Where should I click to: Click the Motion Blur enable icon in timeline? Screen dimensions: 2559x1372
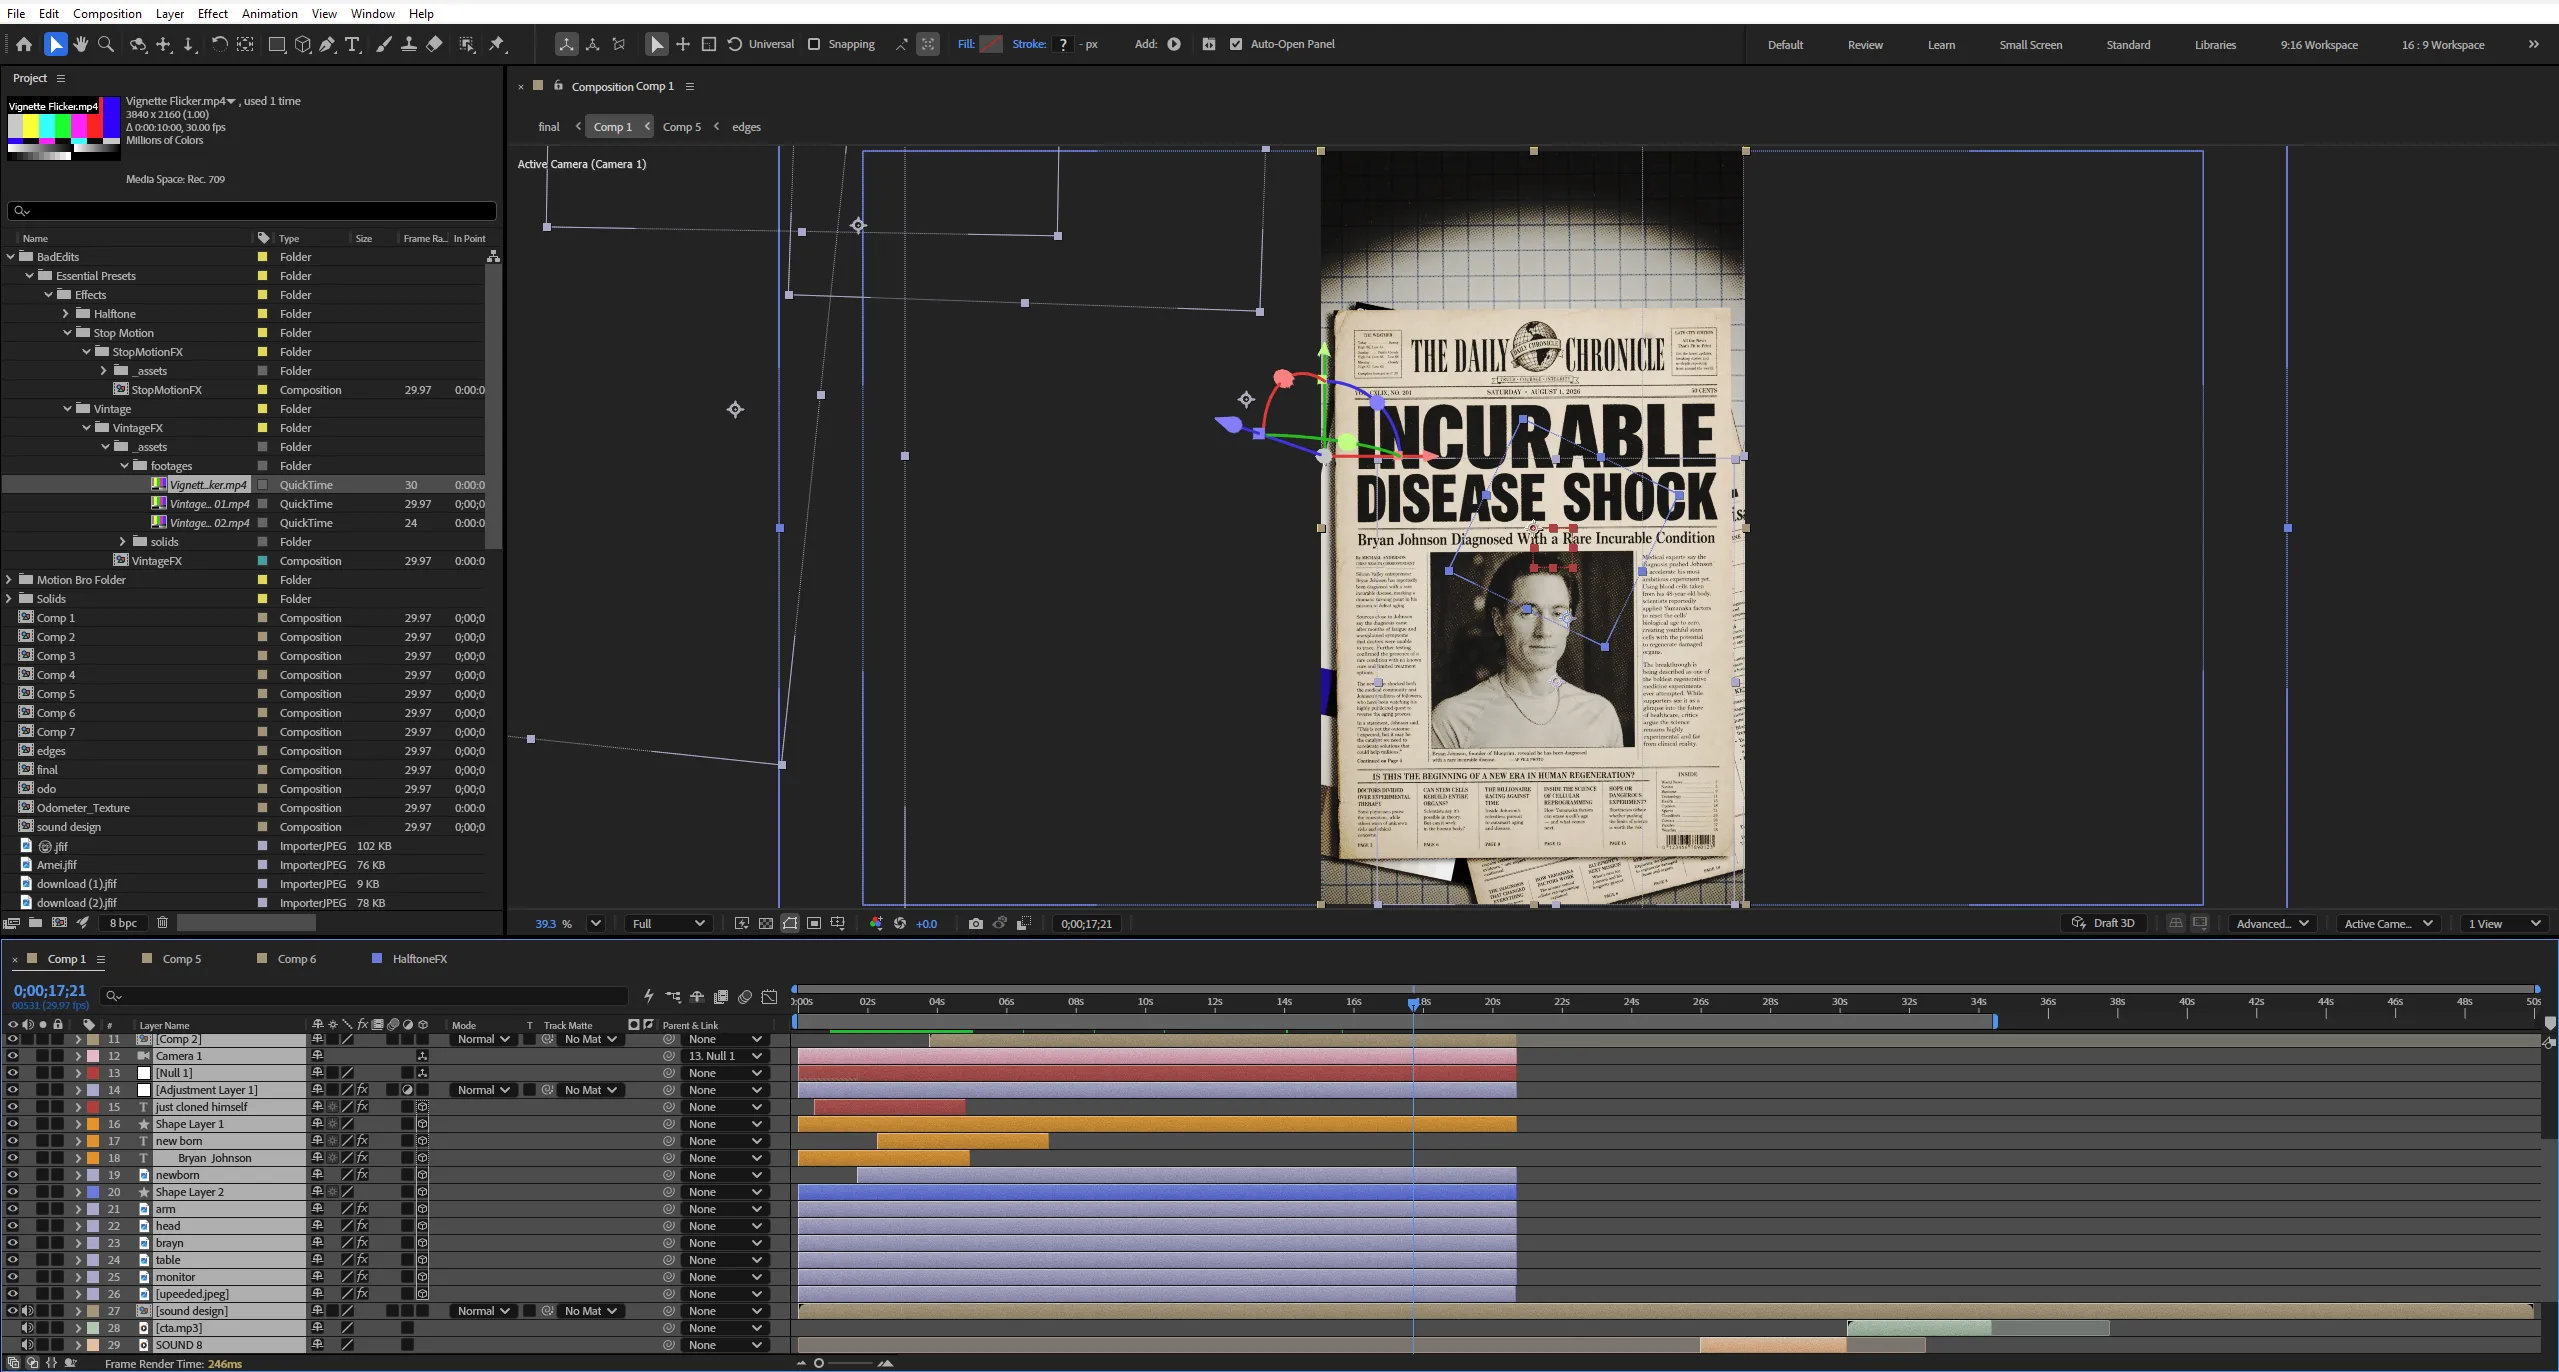coord(745,997)
